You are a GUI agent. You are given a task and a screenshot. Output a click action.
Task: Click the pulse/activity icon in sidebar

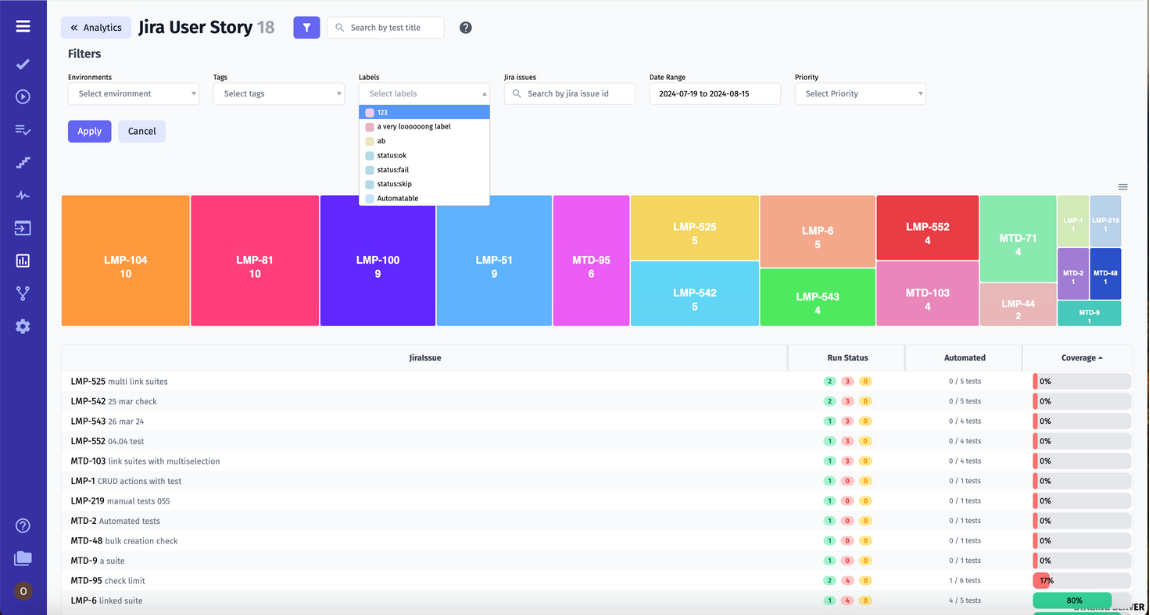click(x=22, y=194)
